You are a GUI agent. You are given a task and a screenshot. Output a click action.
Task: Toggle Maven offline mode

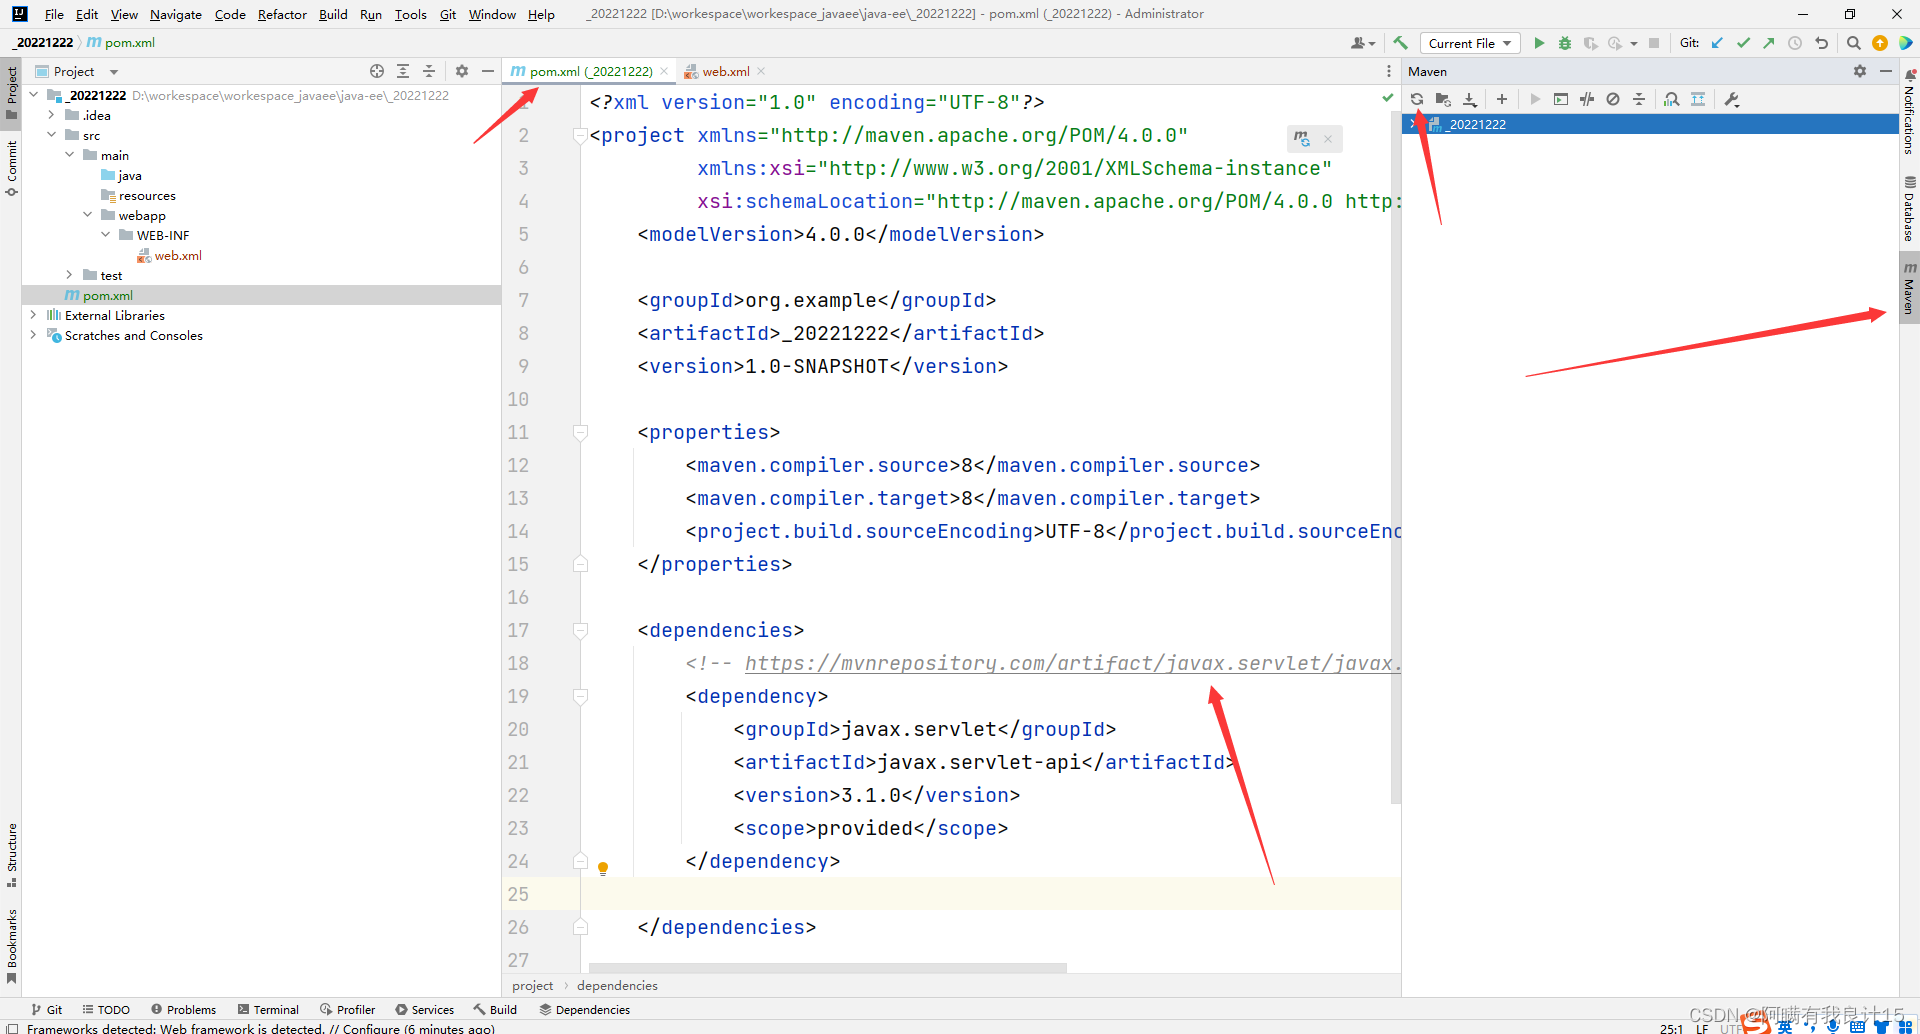click(1587, 99)
